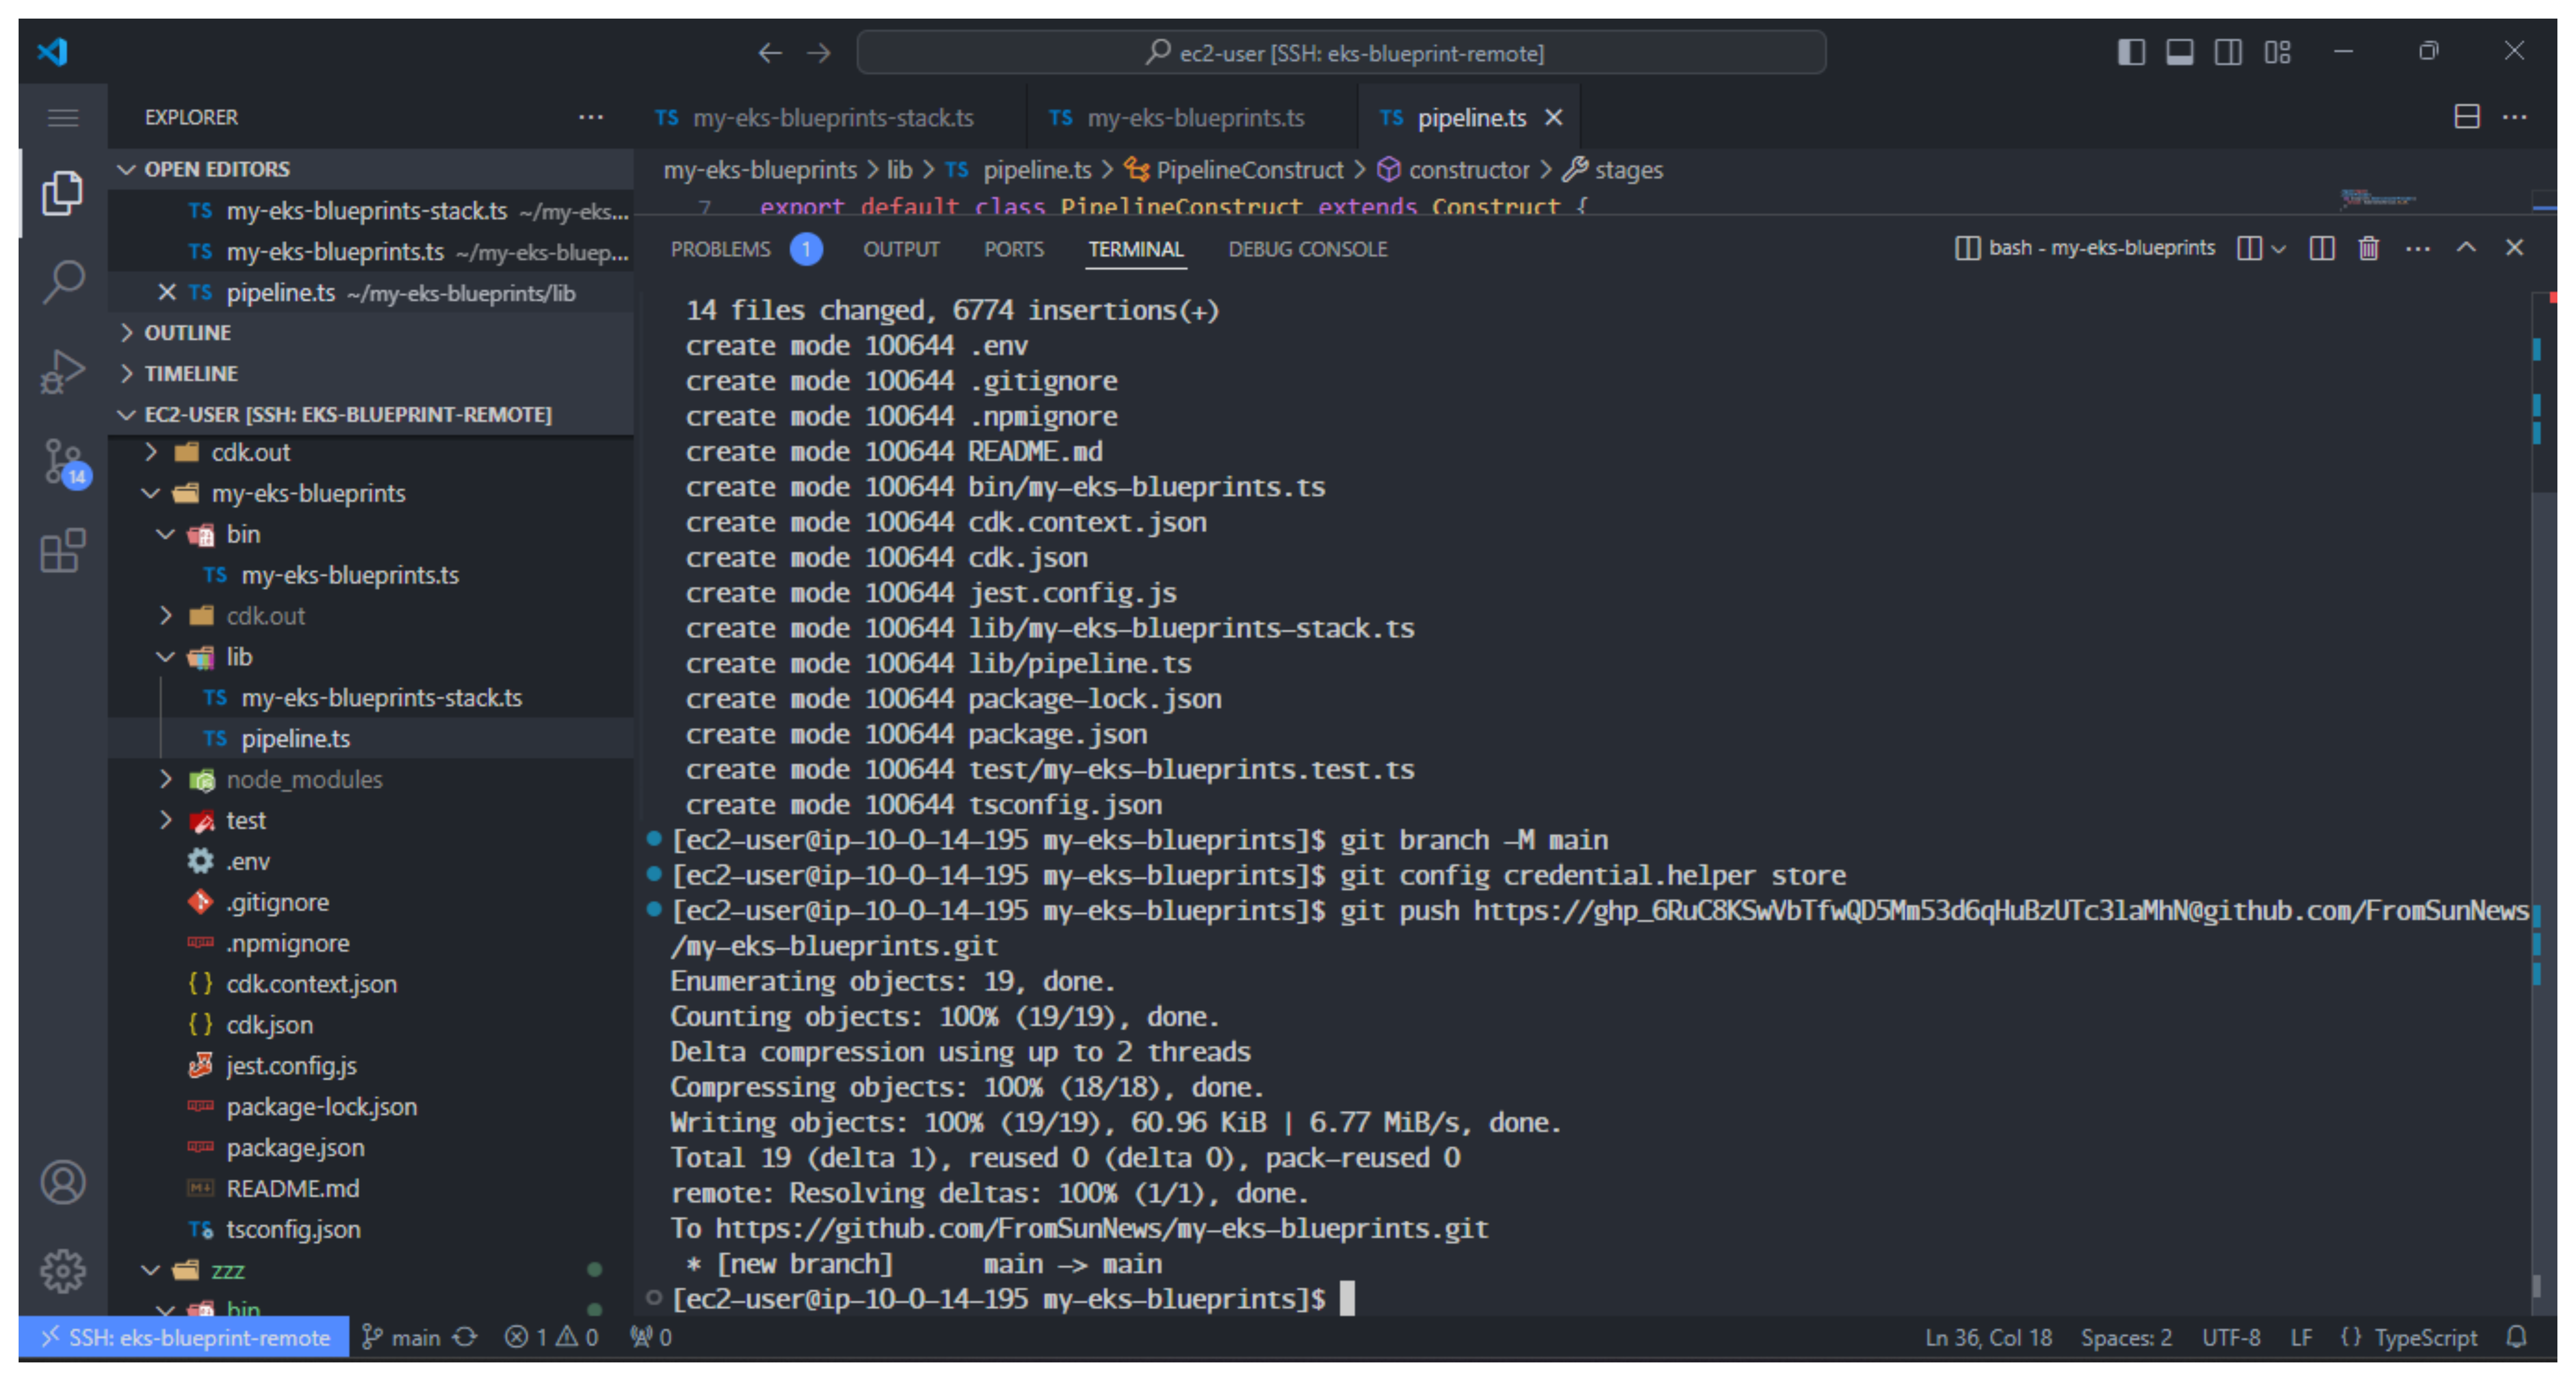2576x1381 pixels.
Task: Close the pipeline.ts editor tab
Action: (1553, 118)
